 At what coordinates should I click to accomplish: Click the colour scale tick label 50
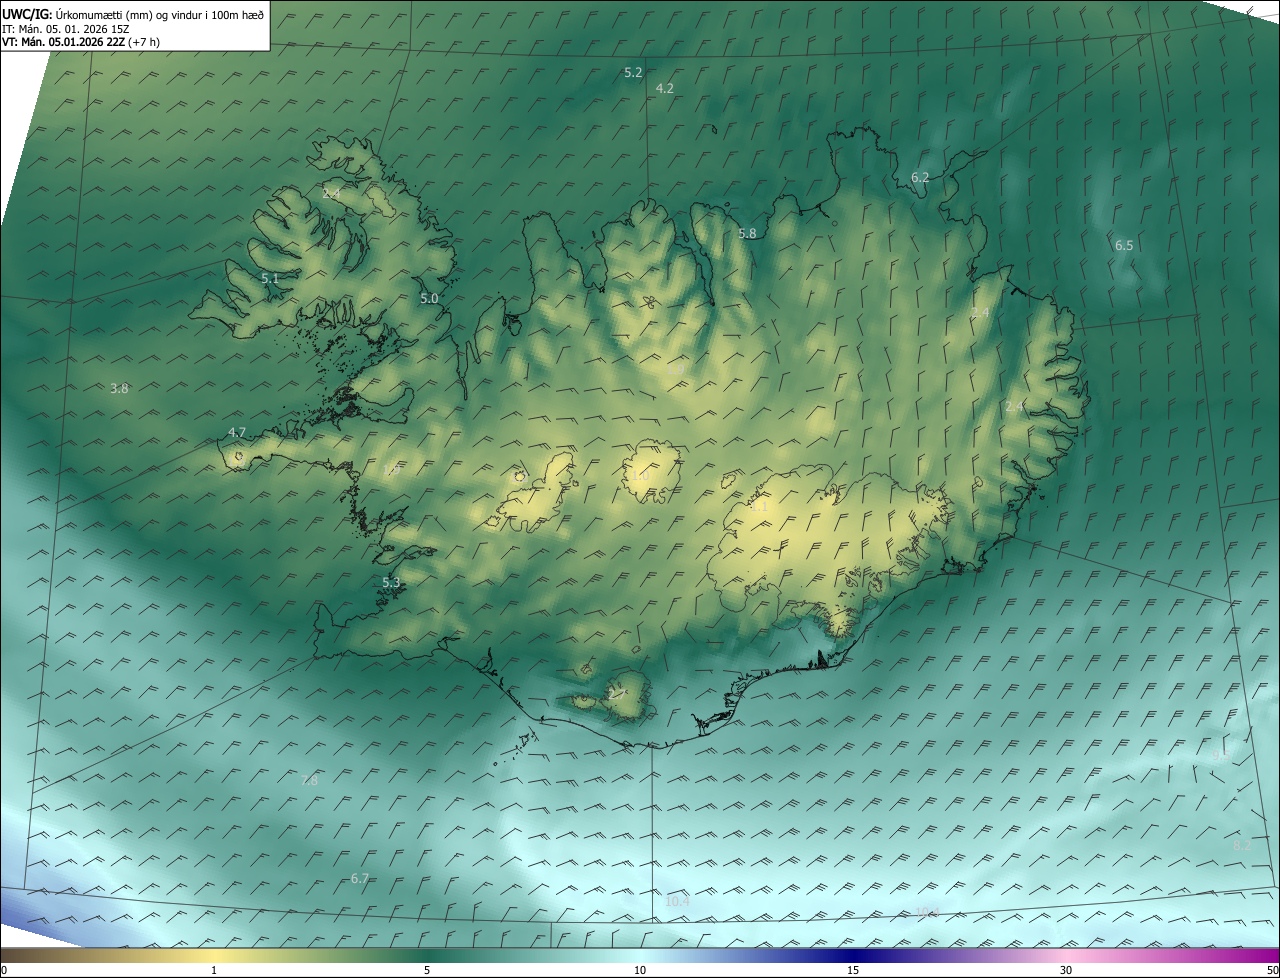click(x=1272, y=971)
